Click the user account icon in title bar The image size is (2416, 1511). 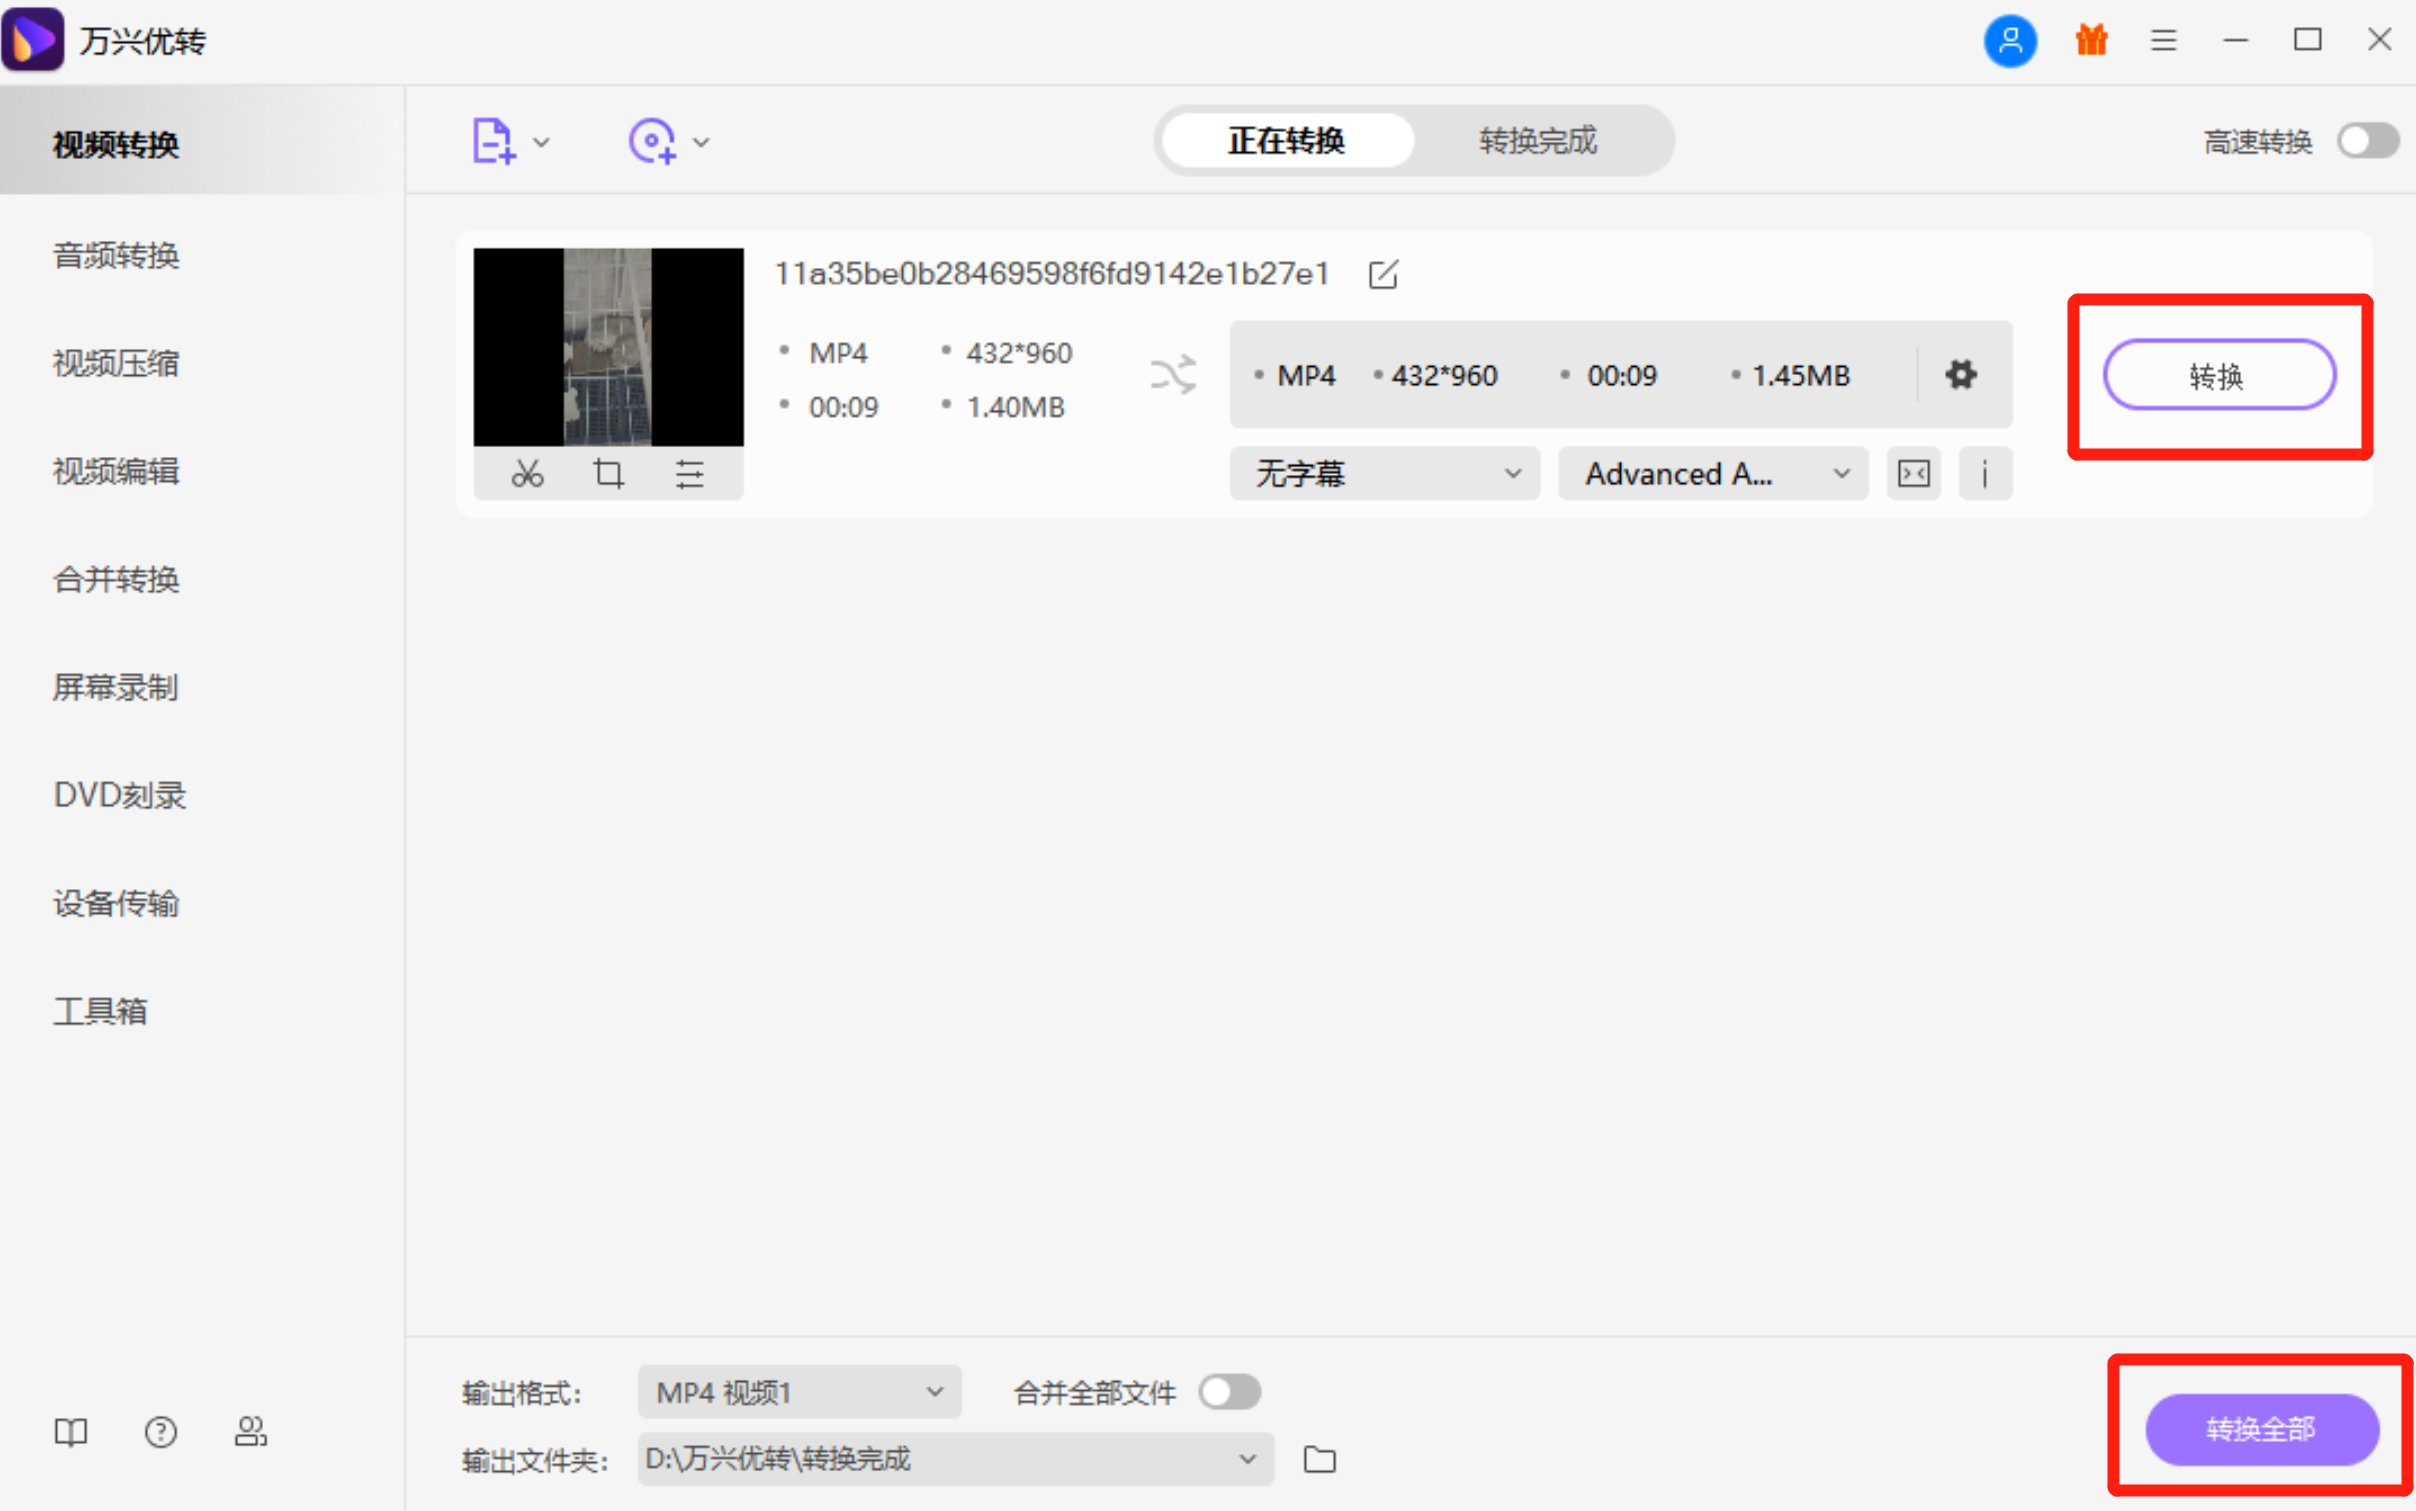point(2009,40)
